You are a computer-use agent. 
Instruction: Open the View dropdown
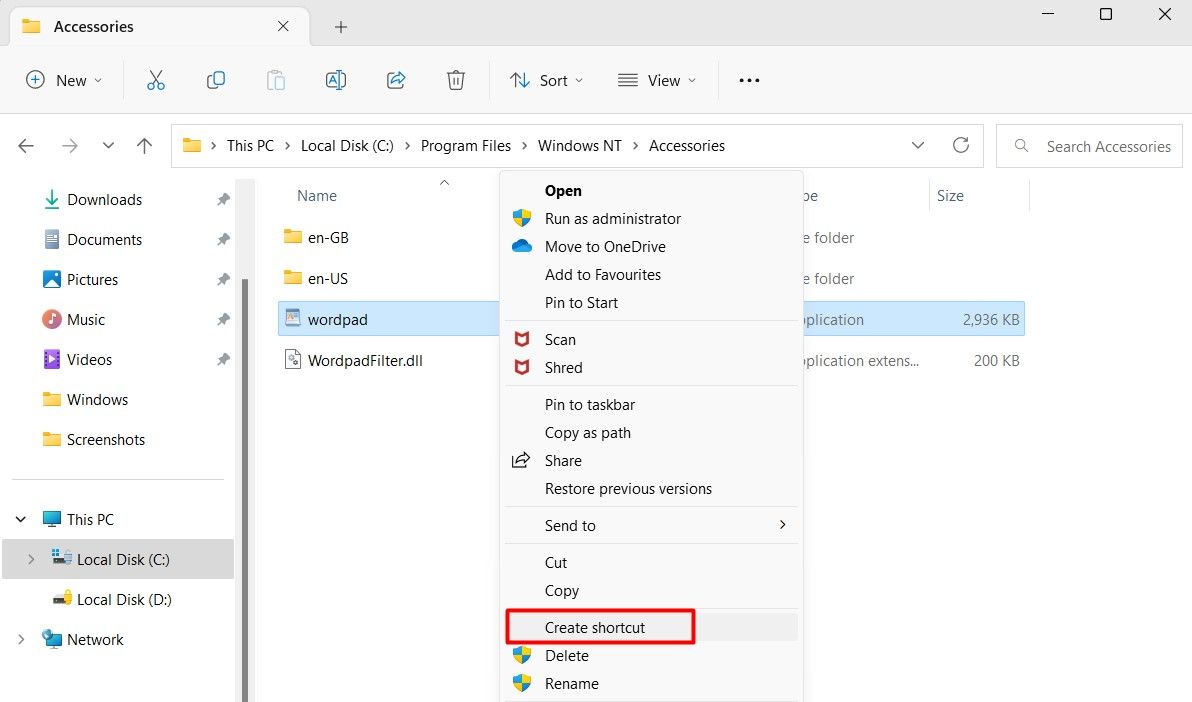point(656,80)
